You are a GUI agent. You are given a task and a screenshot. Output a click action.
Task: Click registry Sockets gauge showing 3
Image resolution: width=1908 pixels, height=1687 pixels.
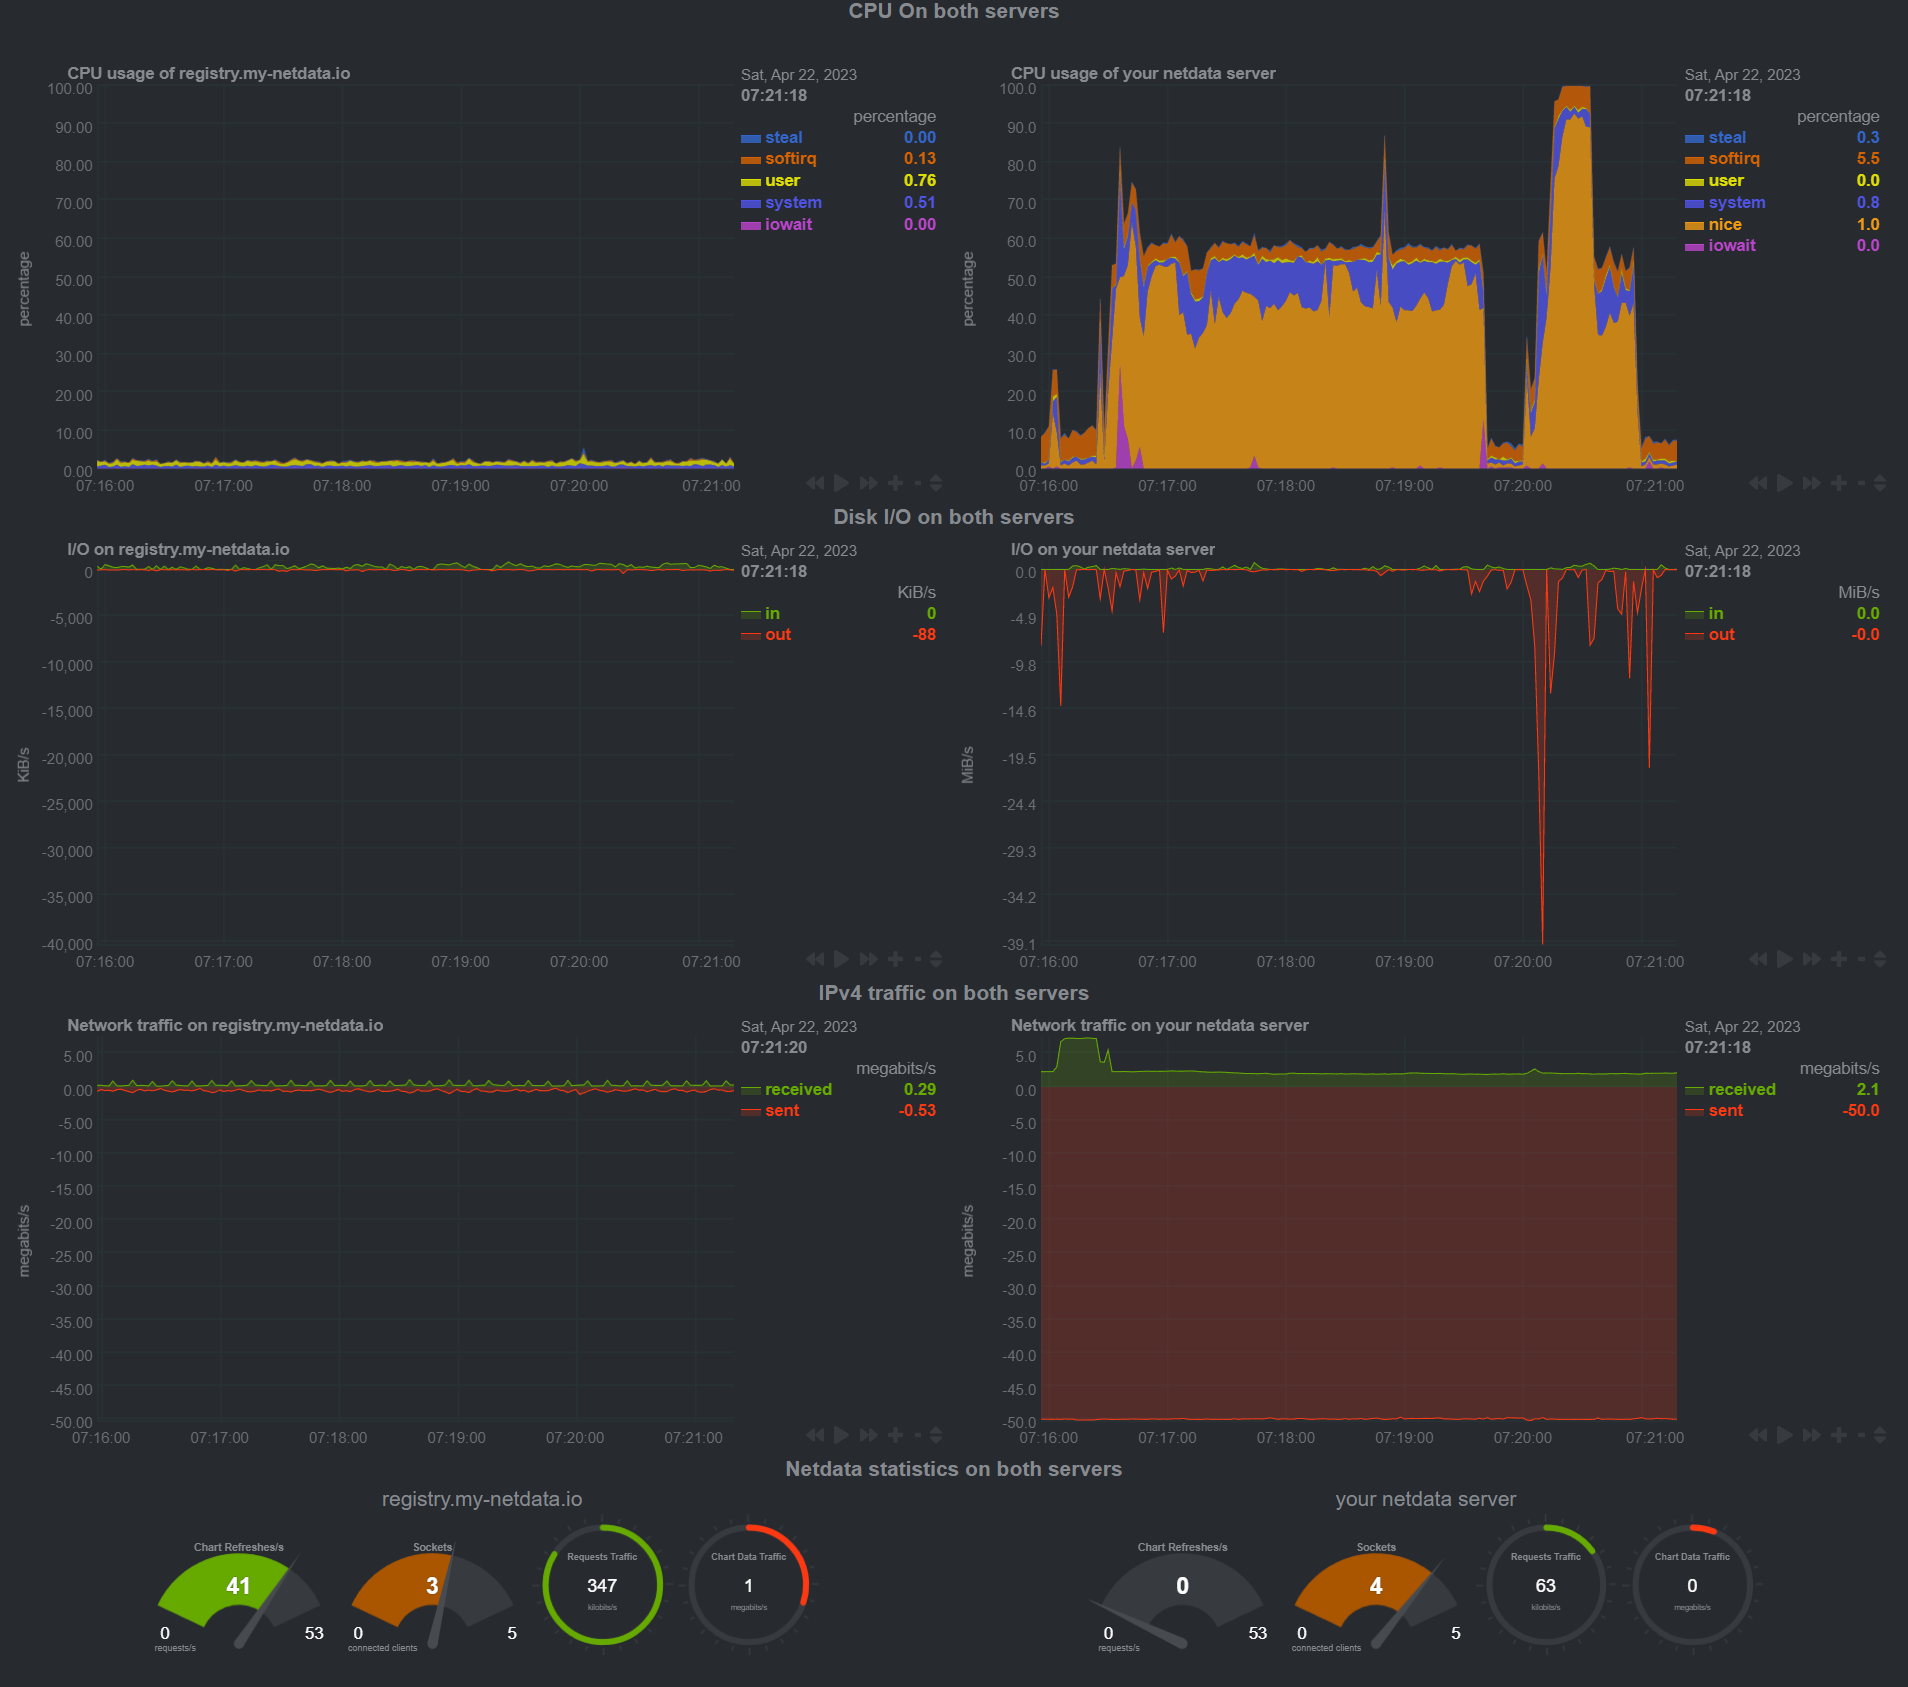point(432,1596)
